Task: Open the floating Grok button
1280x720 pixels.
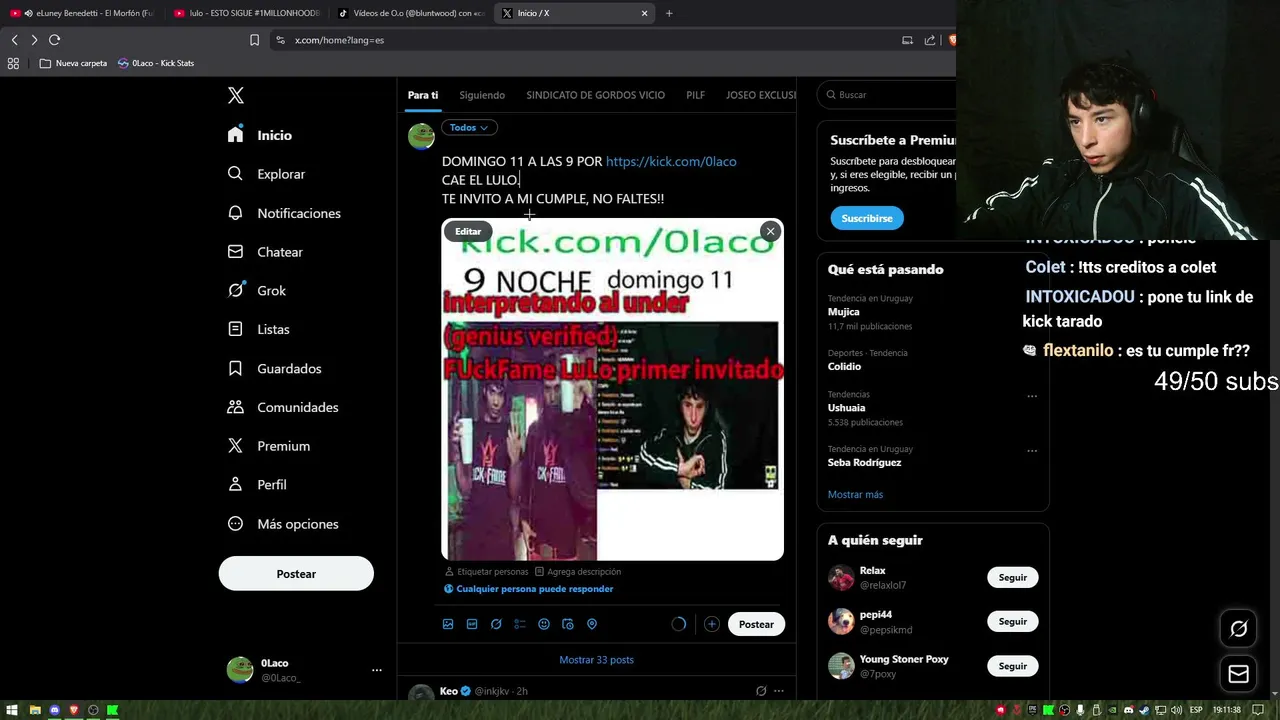Action: pyautogui.click(x=1238, y=628)
